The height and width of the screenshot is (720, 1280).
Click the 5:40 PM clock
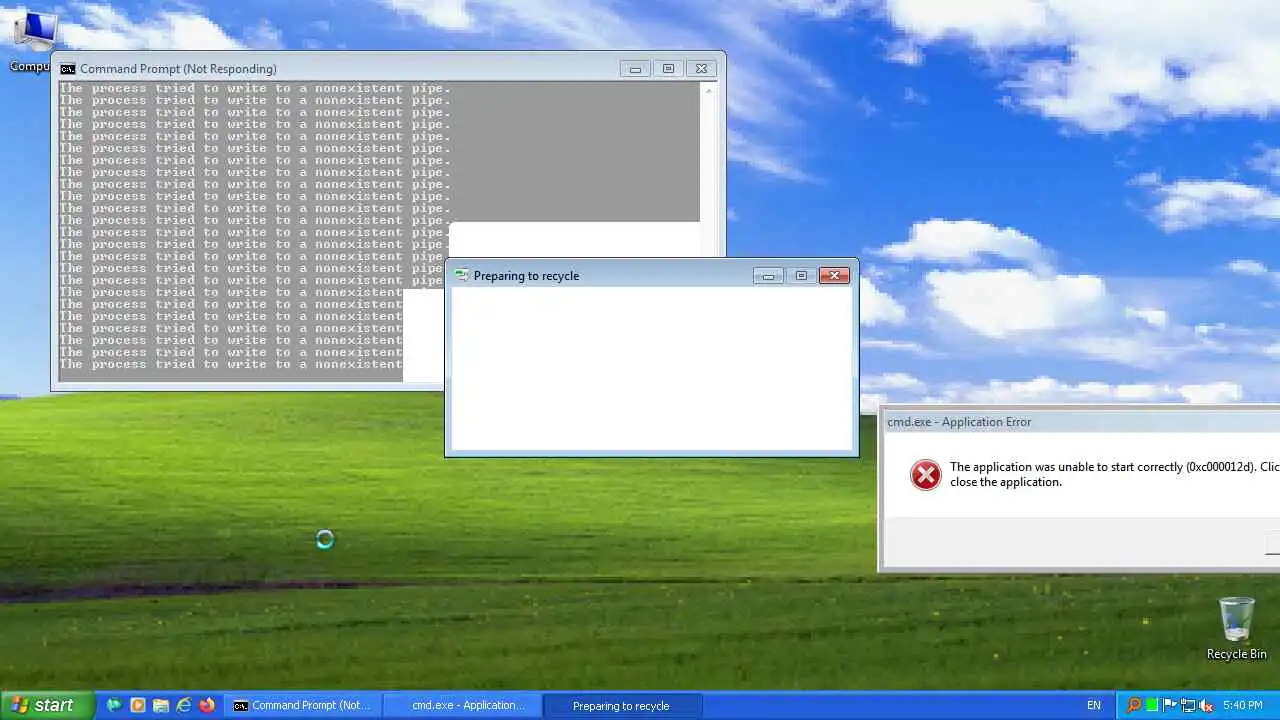tap(1243, 705)
